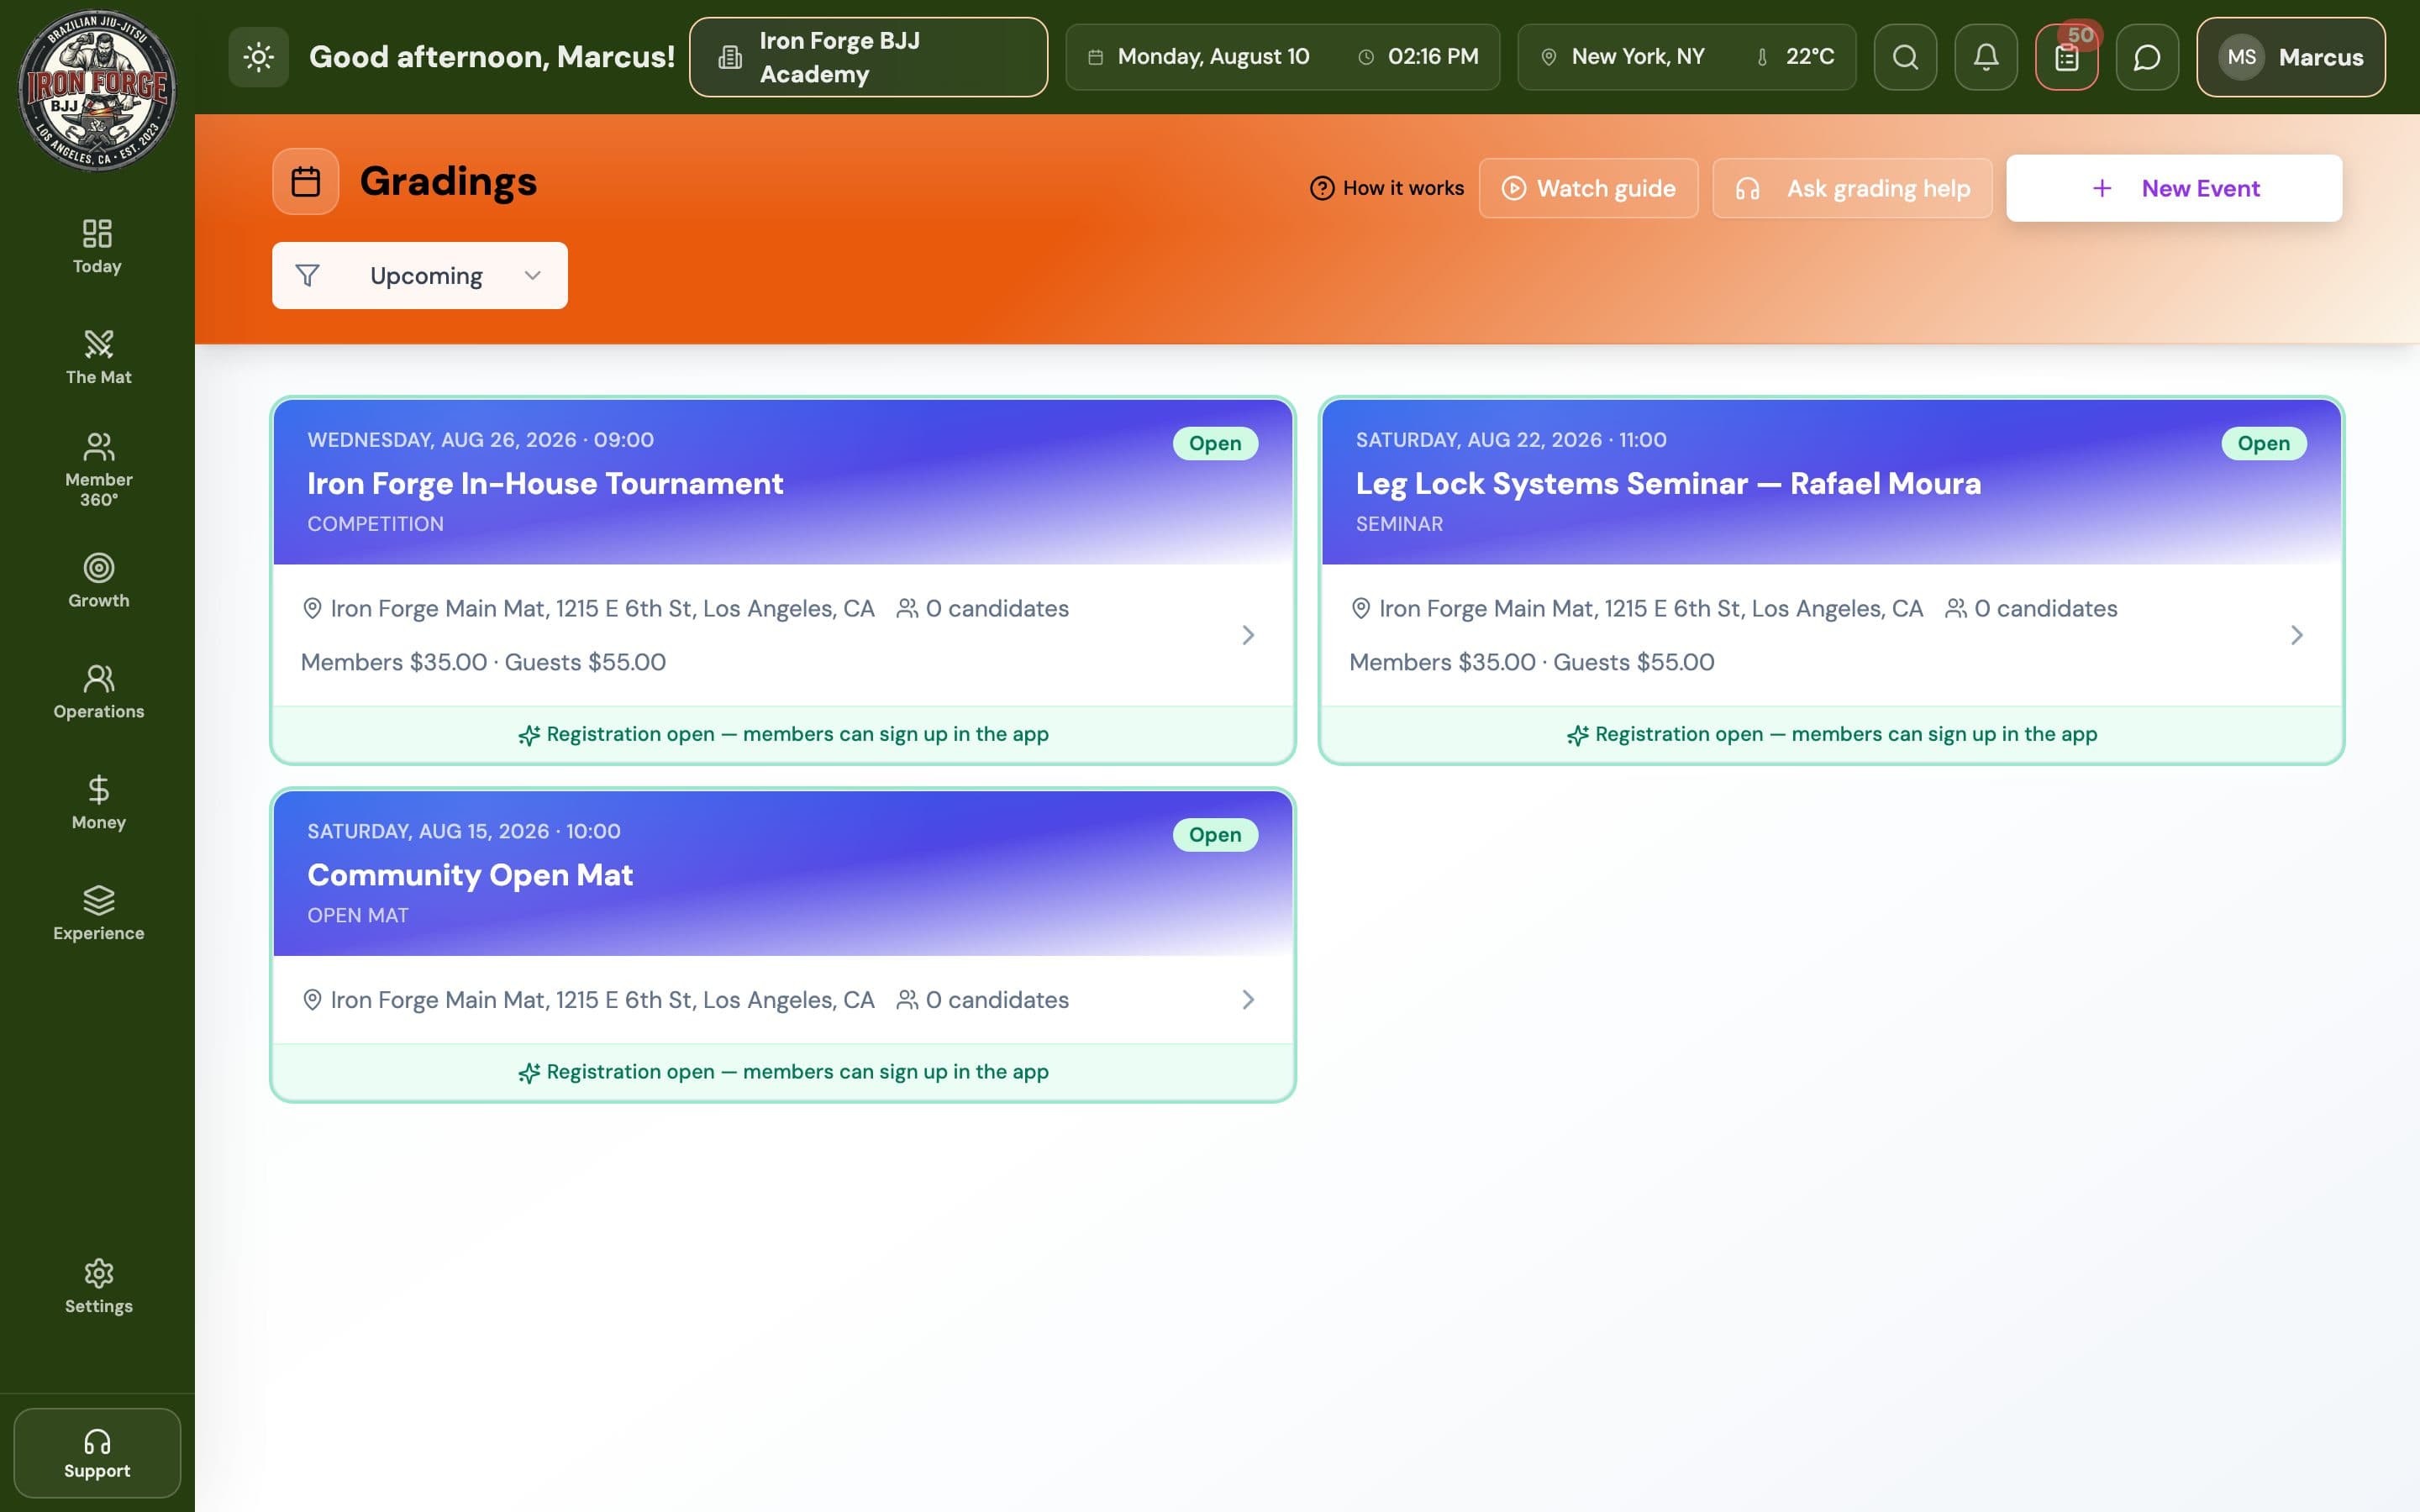Click the 02:16 PM clock display
Viewport: 2420px width, 1512px height.
(x=1418, y=57)
